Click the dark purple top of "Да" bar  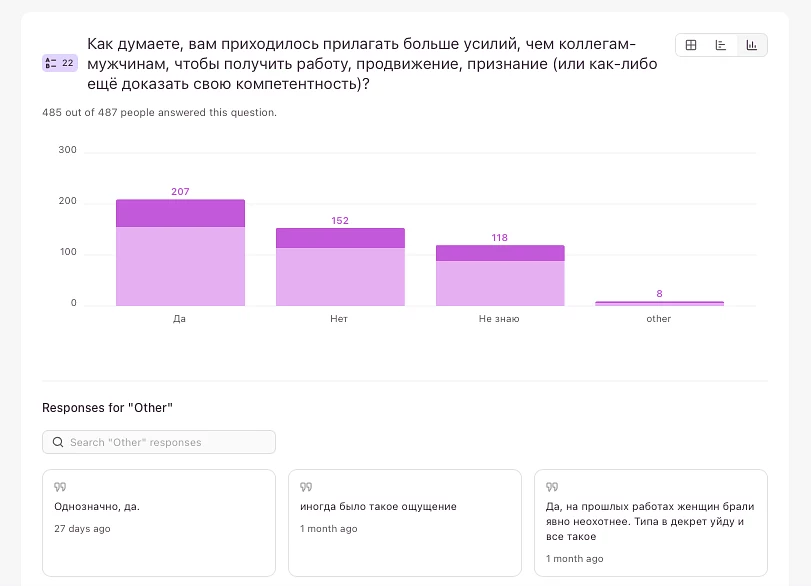pyautogui.click(x=180, y=213)
